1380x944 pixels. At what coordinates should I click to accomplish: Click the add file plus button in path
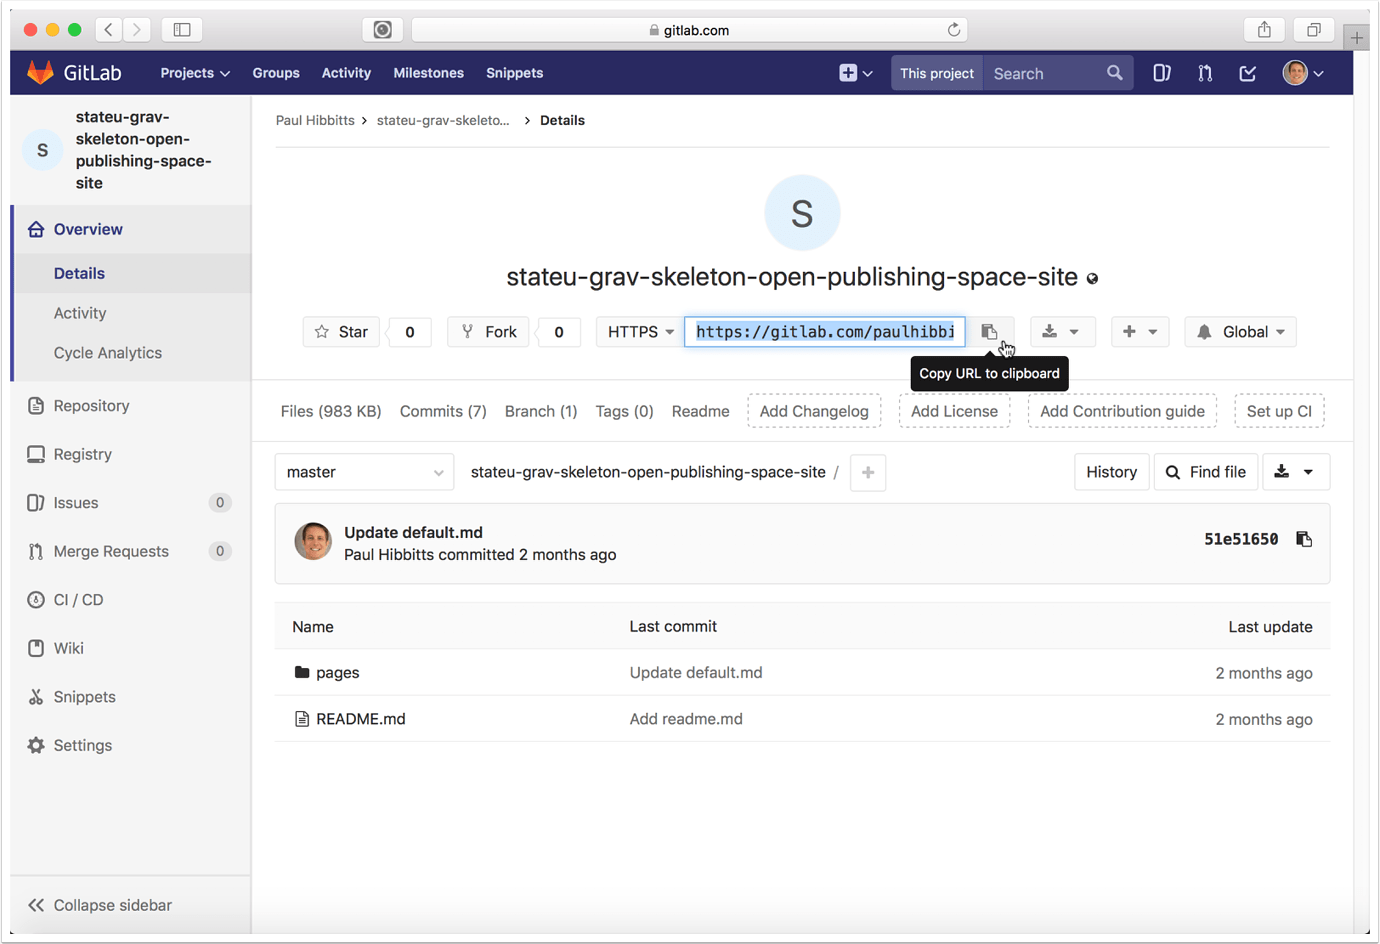click(868, 472)
